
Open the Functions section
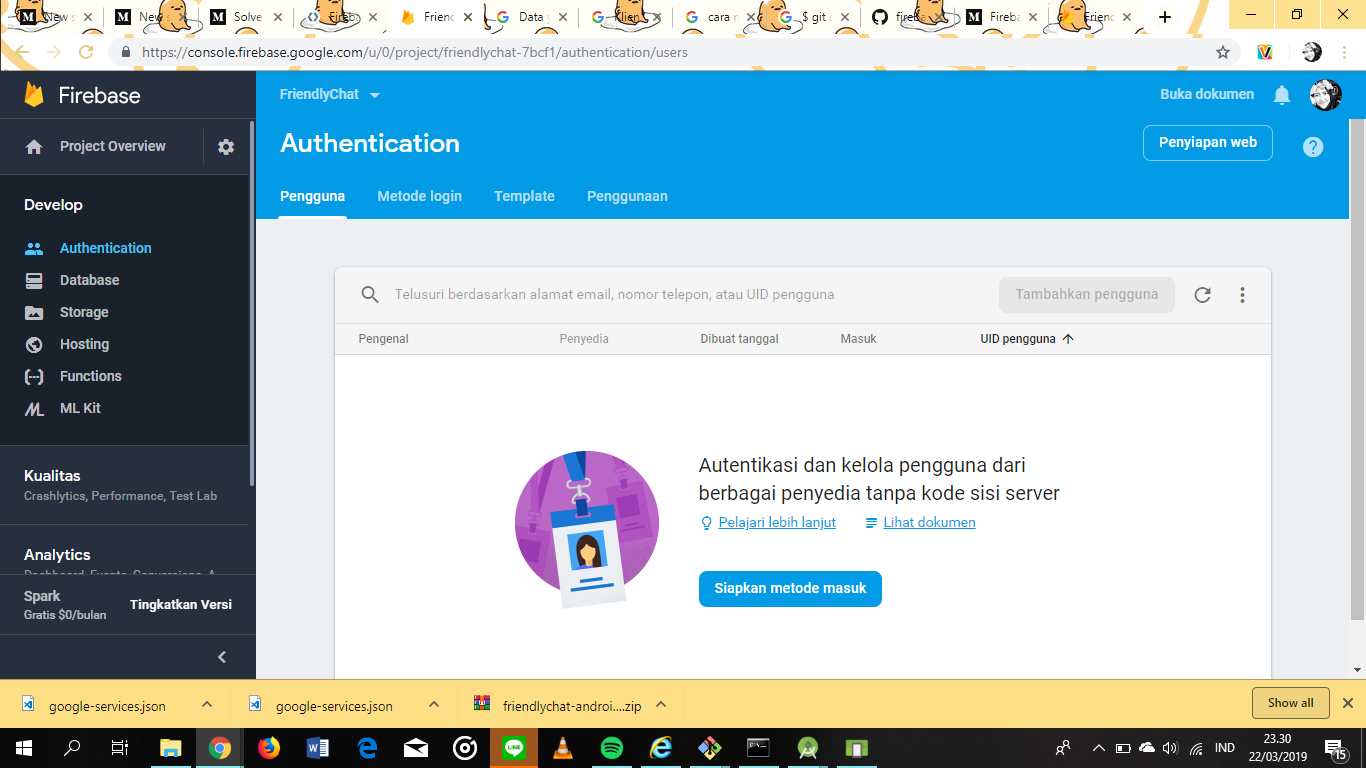(x=90, y=376)
